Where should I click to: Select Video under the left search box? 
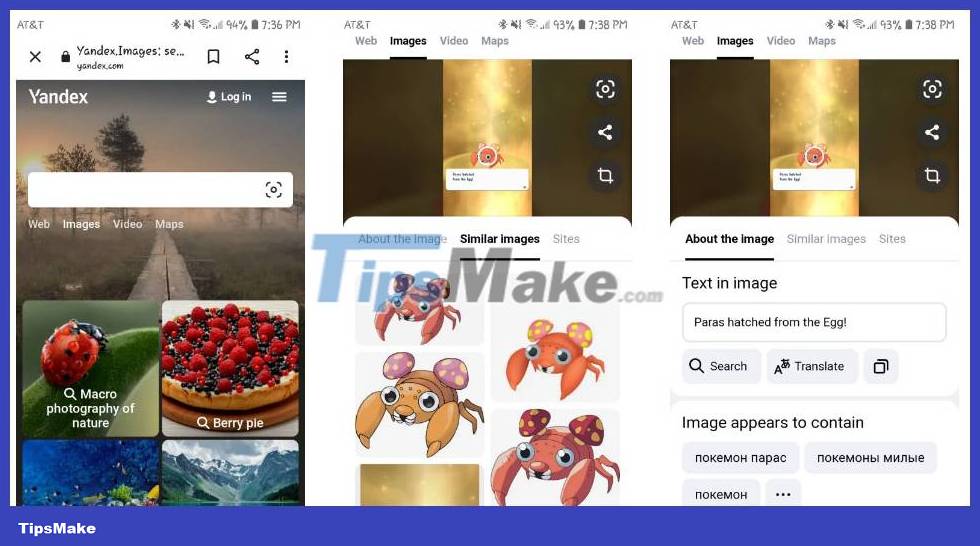click(x=128, y=224)
